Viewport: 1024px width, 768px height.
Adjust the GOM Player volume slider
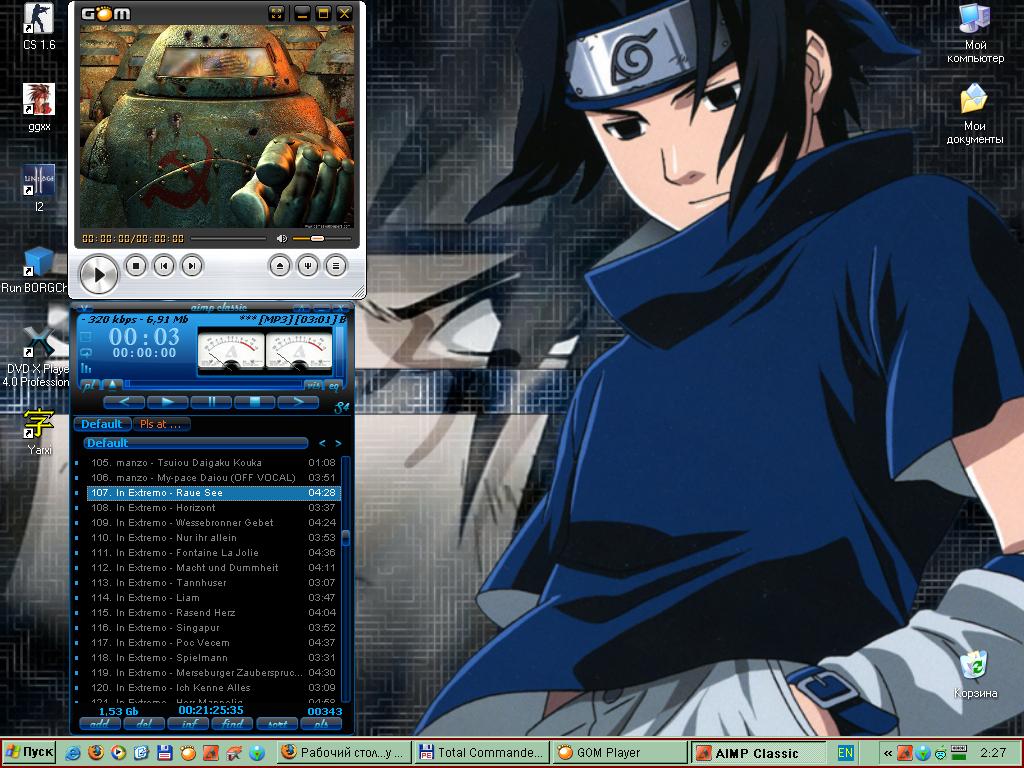pyautogui.click(x=321, y=238)
